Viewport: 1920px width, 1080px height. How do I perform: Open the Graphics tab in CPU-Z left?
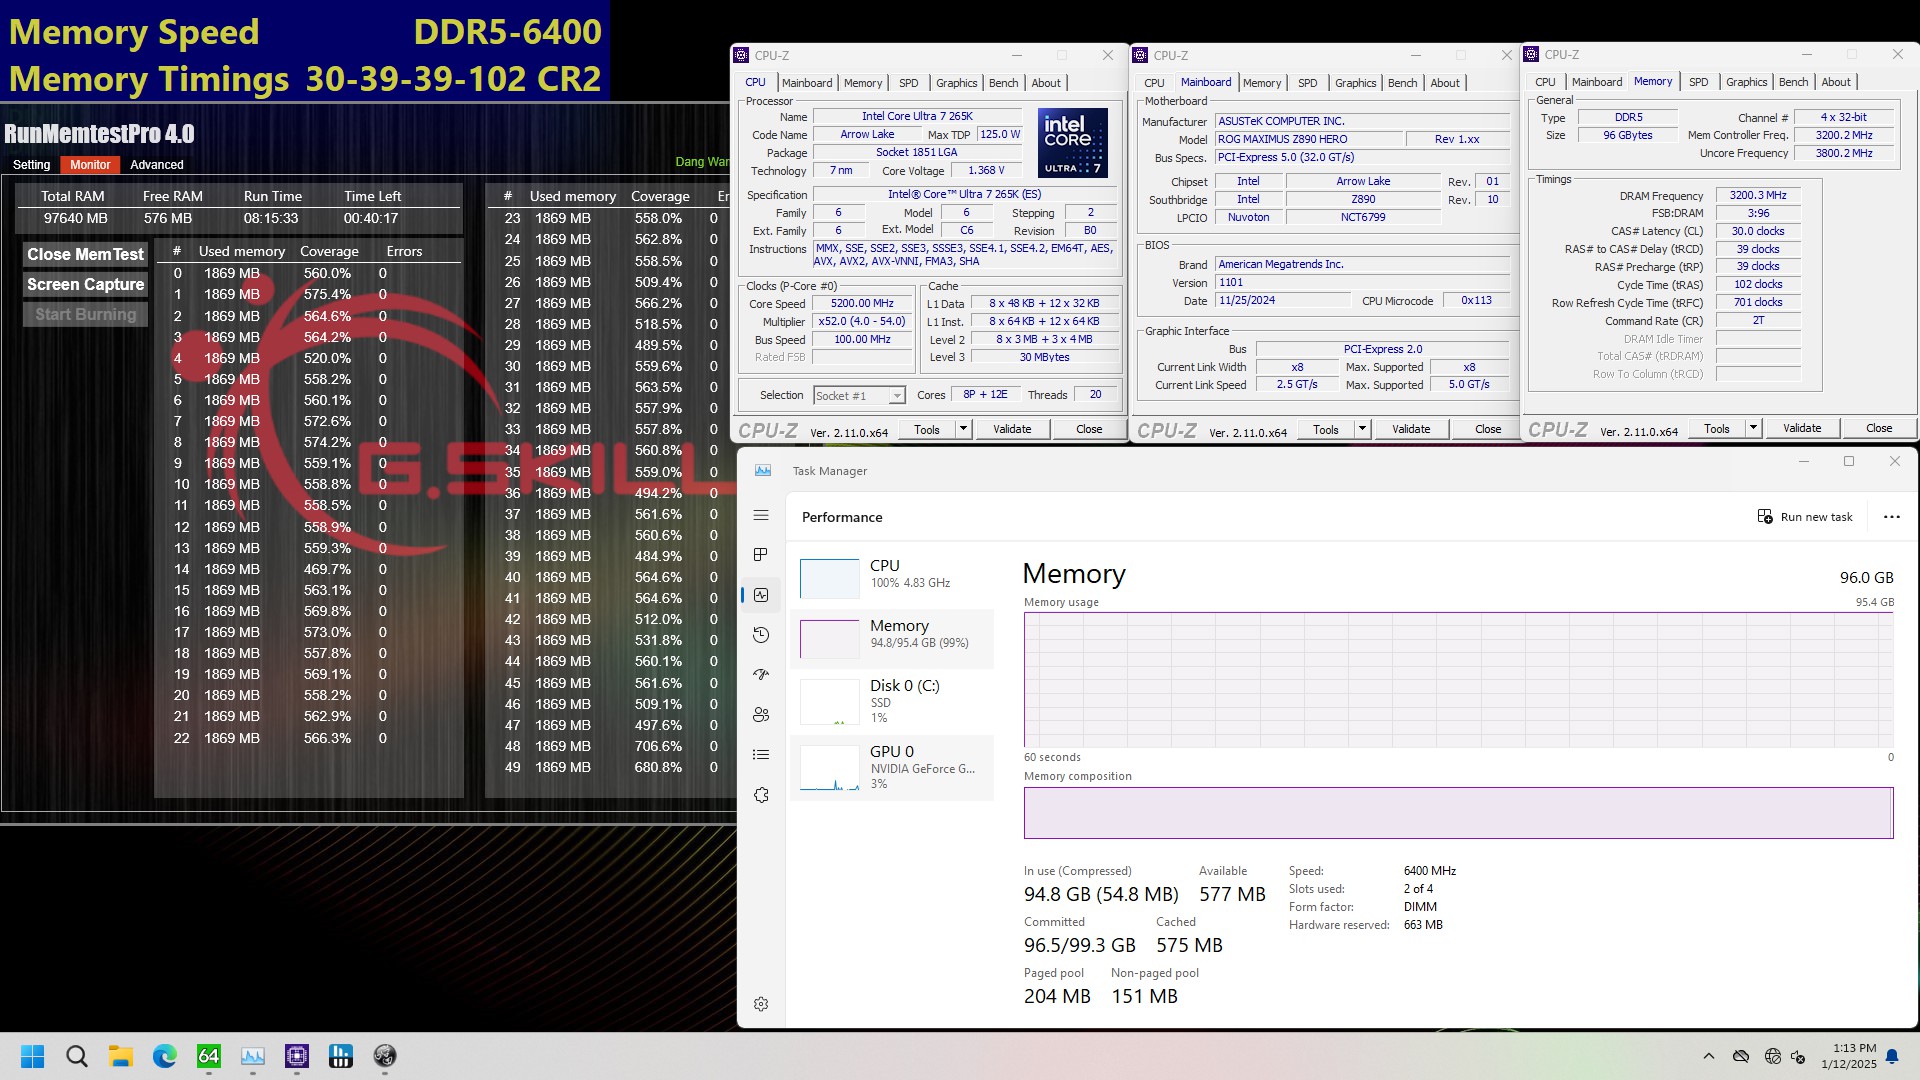tap(957, 82)
